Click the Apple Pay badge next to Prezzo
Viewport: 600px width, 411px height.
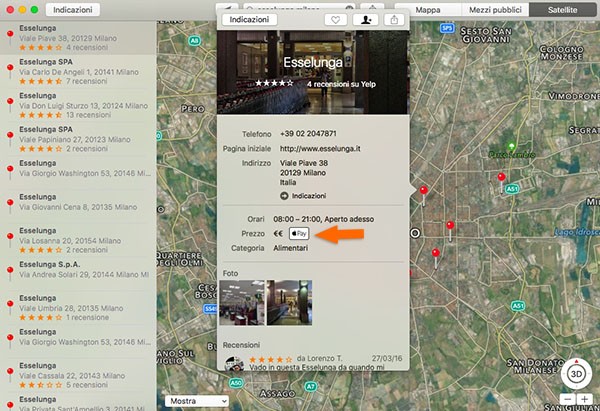tap(299, 233)
